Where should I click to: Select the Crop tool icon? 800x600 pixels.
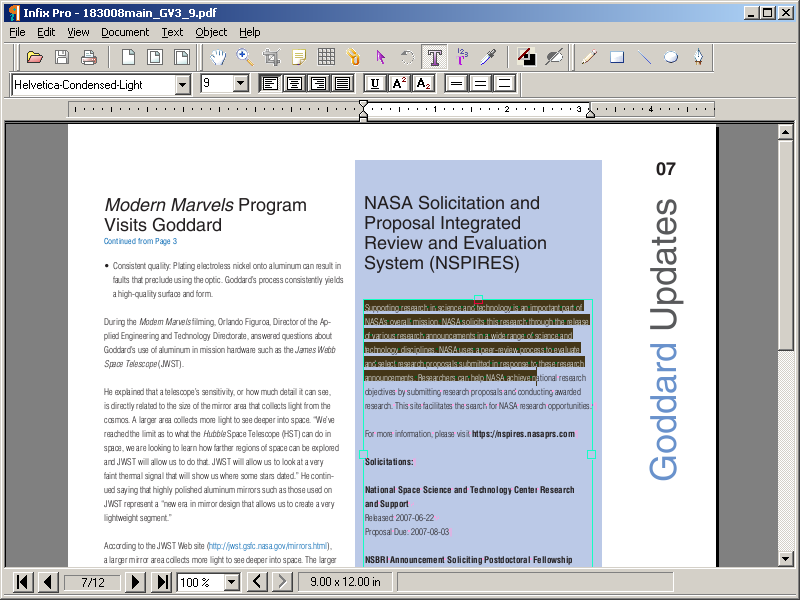(x=271, y=57)
